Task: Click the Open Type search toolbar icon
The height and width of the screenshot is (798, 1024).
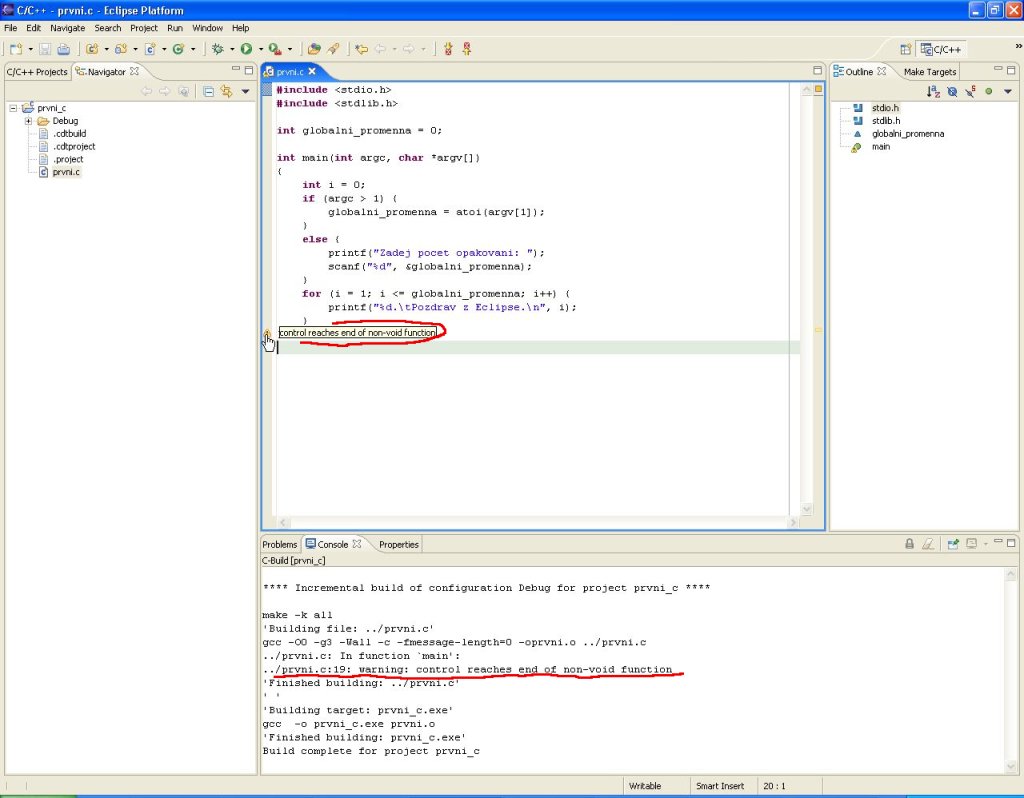Action: tap(314, 48)
